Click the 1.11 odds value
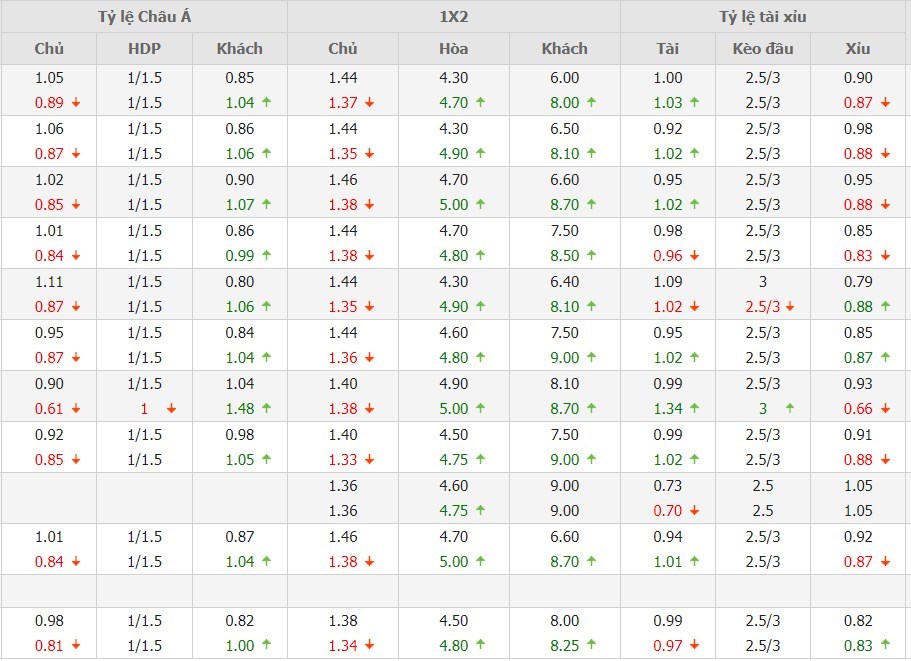Screen dimensions: 911x661 click(x=49, y=282)
